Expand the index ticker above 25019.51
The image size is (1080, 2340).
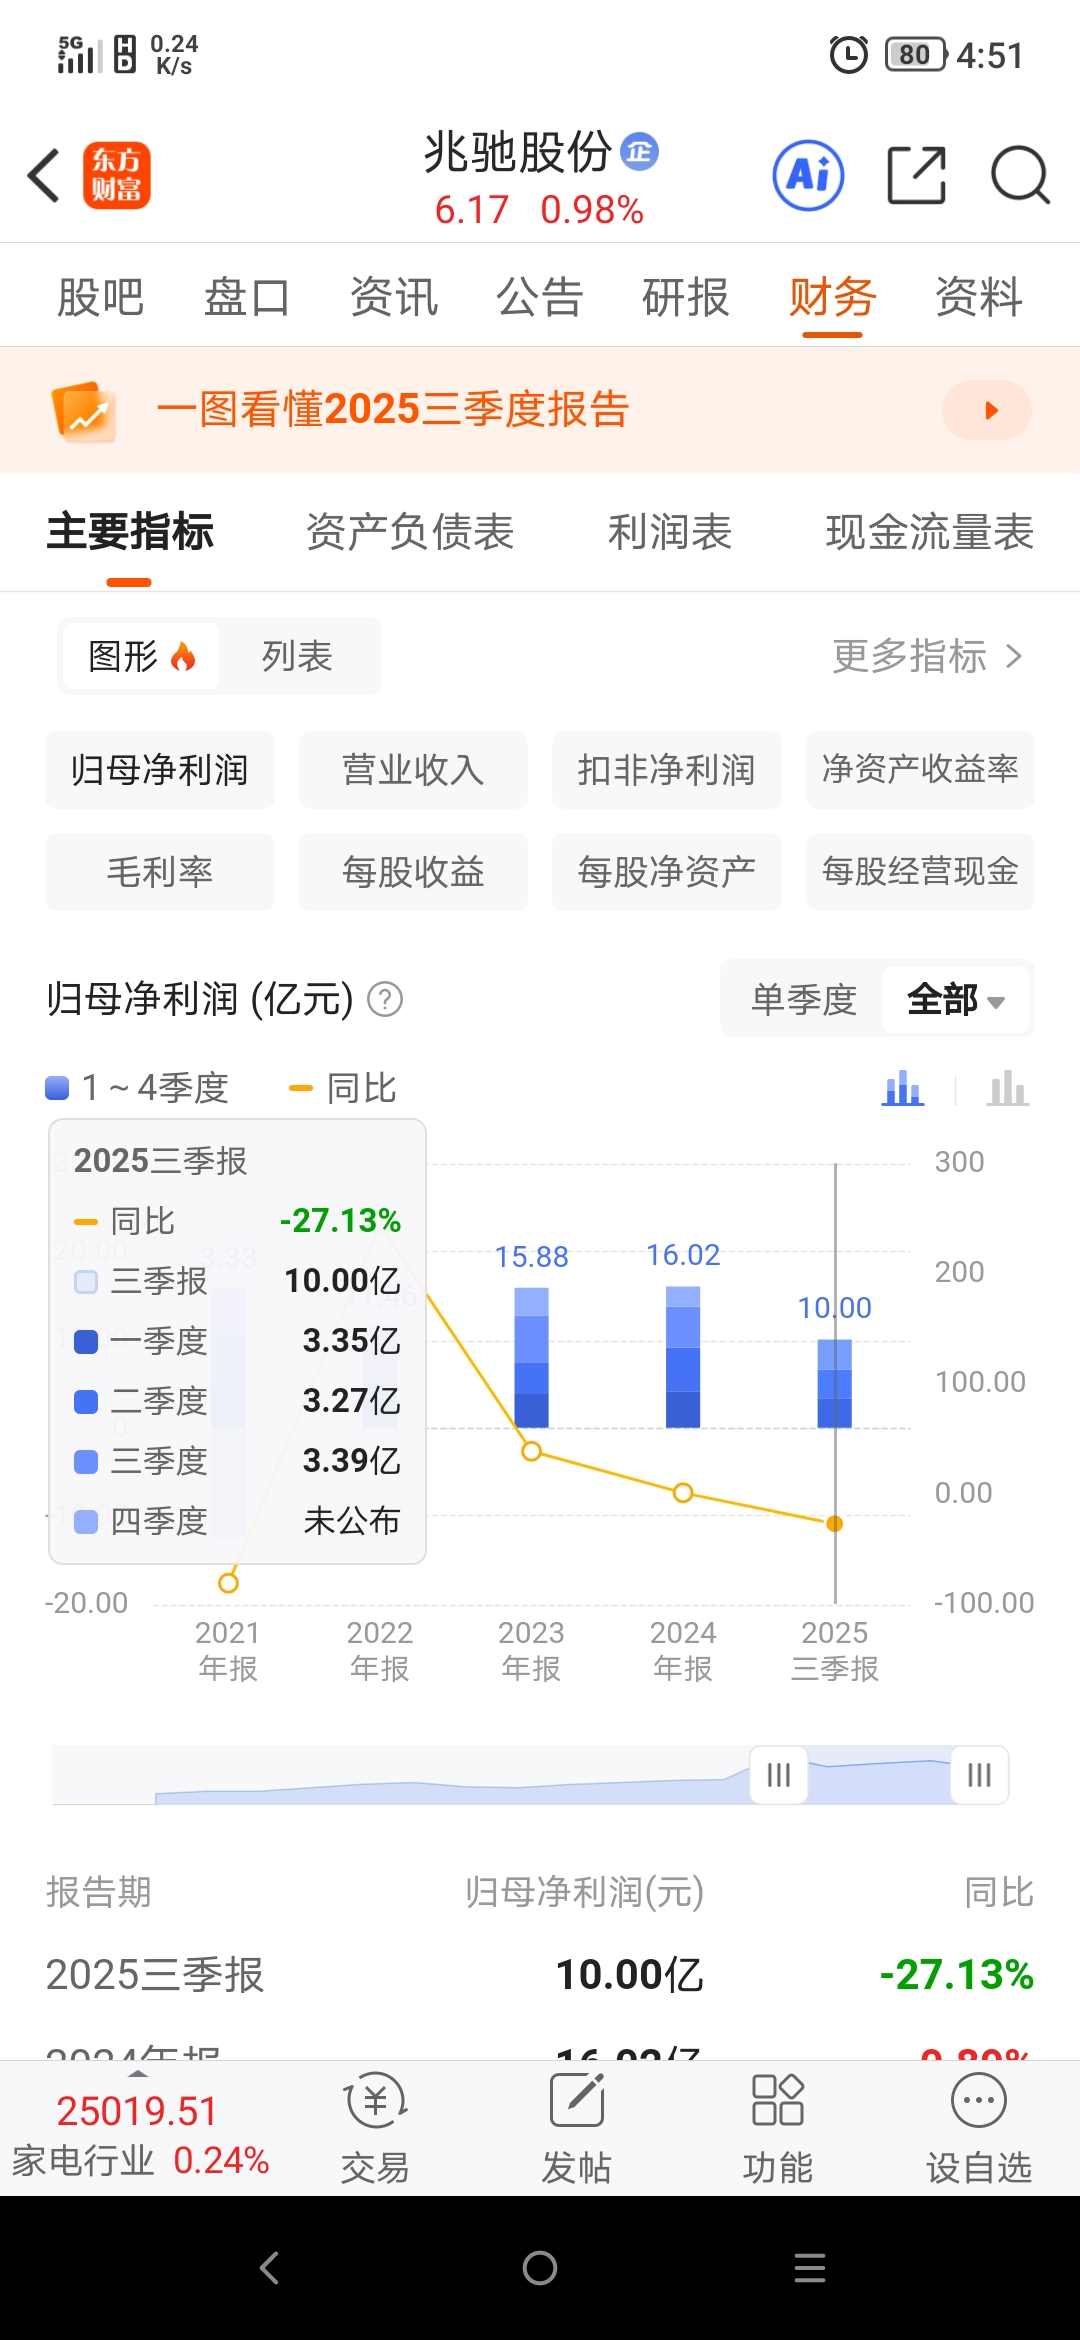click(x=138, y=2073)
